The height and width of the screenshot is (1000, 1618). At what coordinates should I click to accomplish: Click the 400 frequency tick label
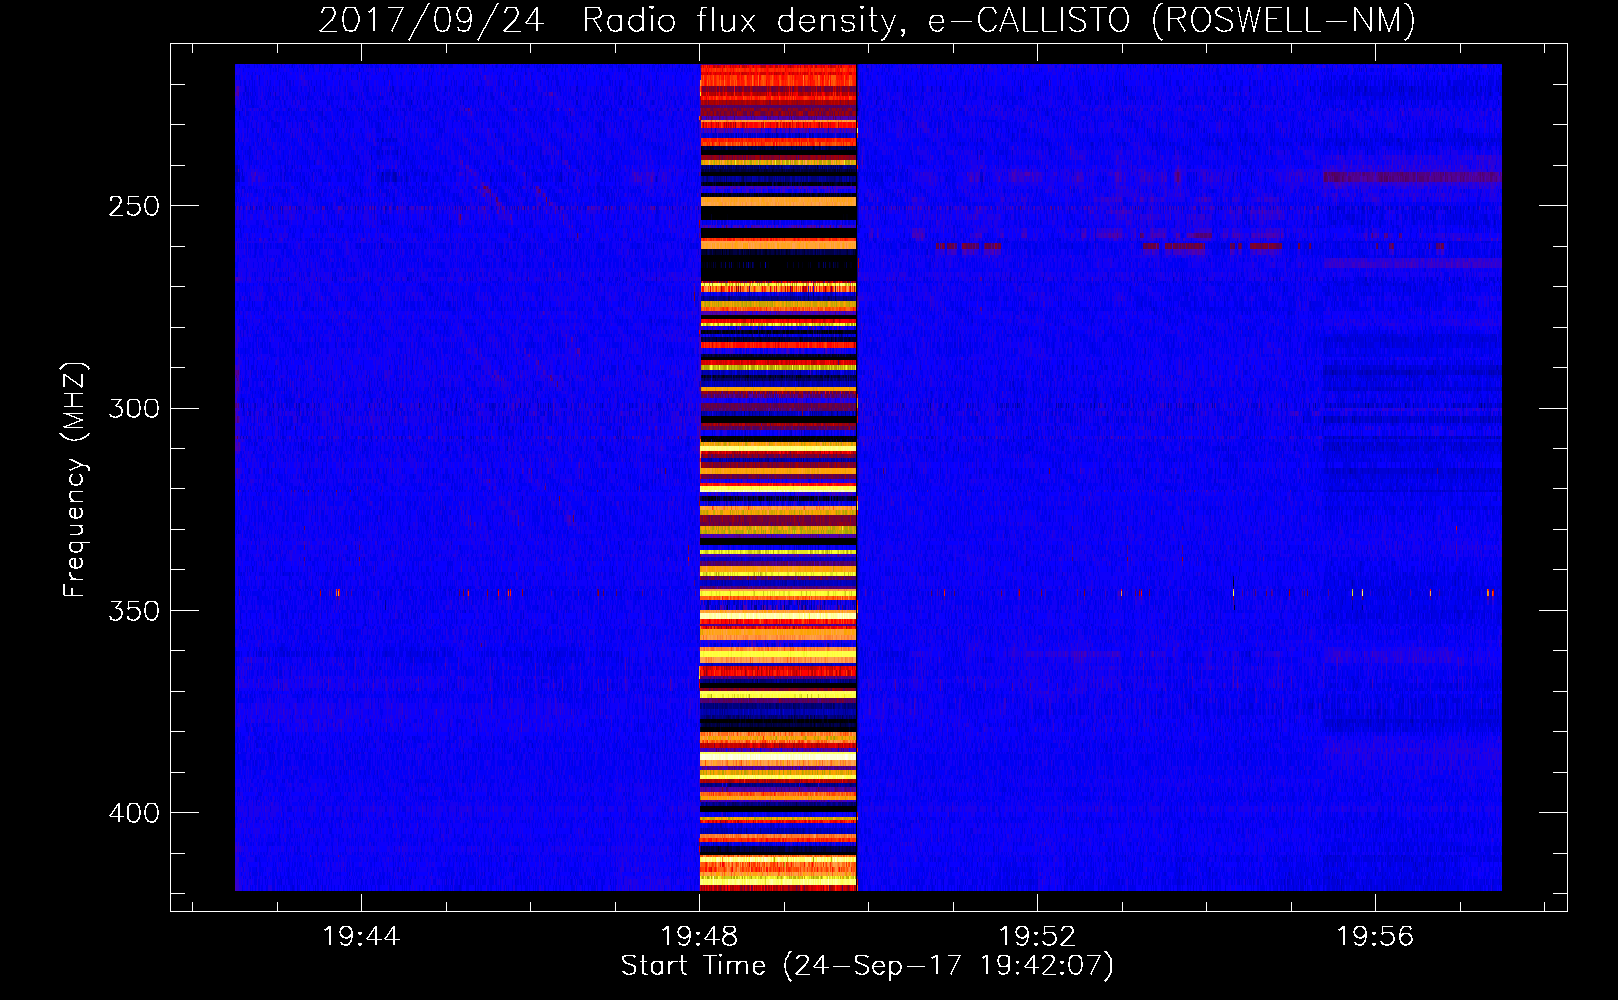[x=134, y=813]
